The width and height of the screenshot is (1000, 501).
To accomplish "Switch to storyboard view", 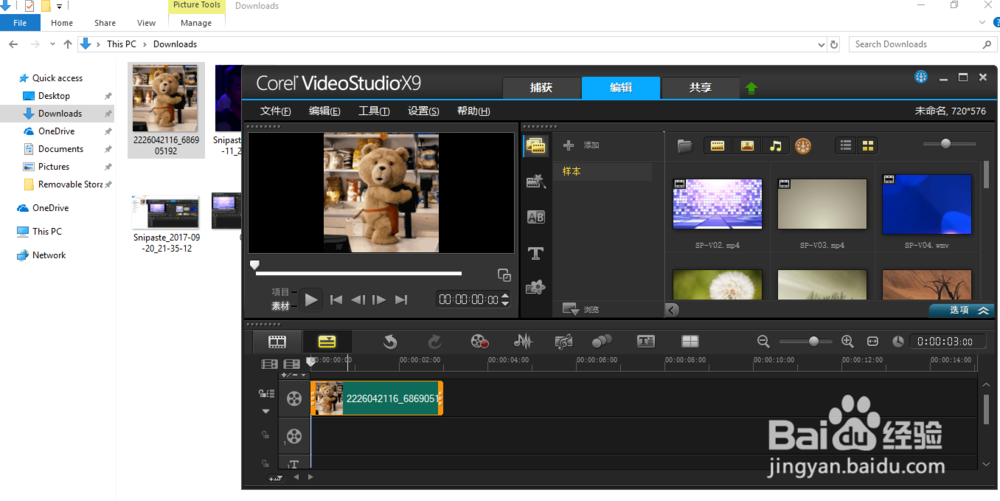I will (x=277, y=342).
